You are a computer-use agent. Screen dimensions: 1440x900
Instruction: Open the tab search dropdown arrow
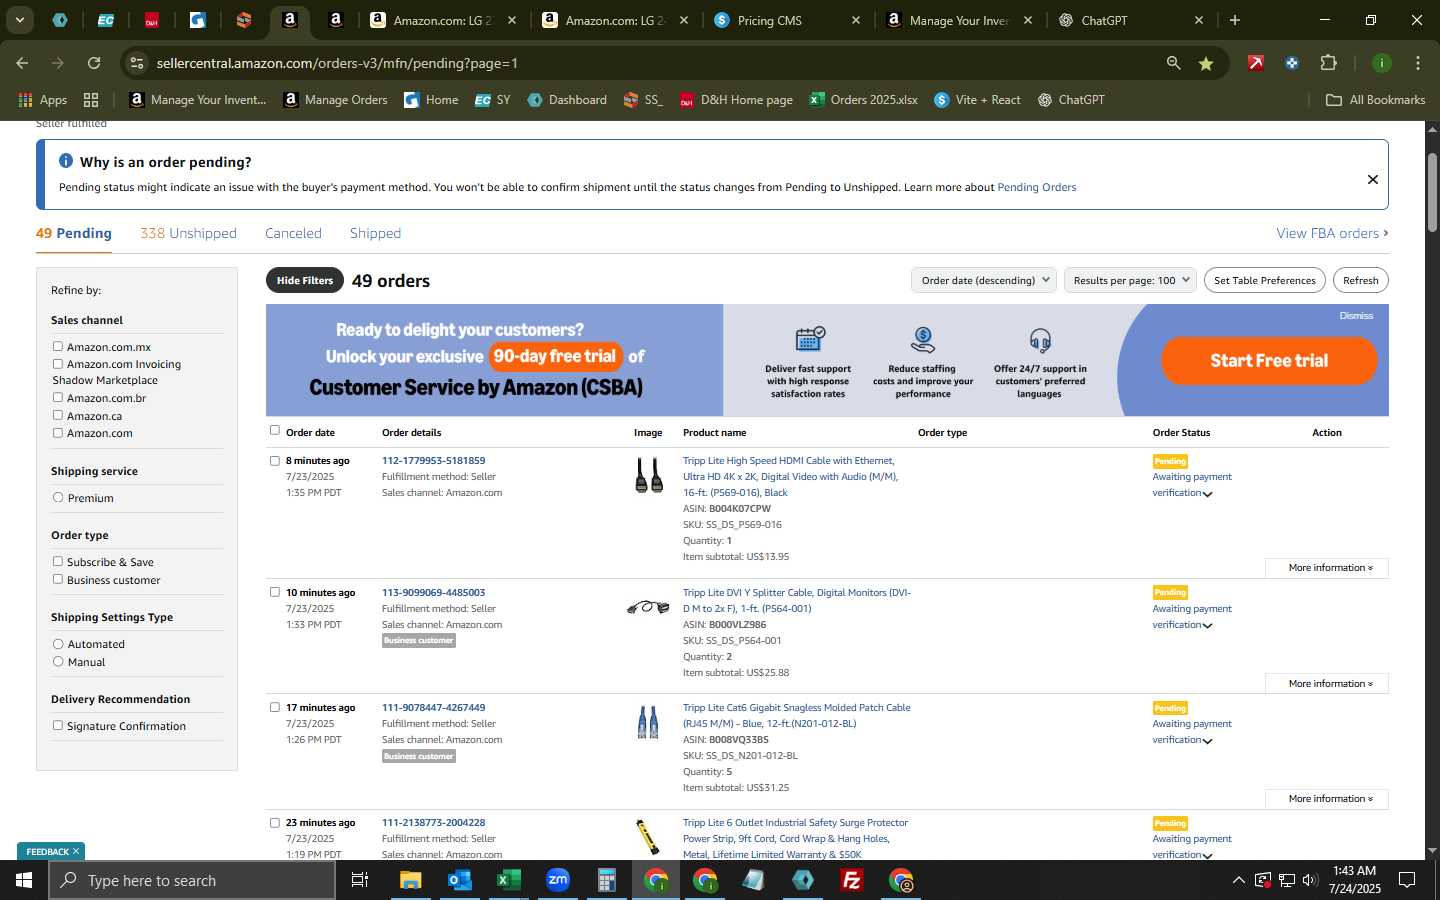coord(19,19)
